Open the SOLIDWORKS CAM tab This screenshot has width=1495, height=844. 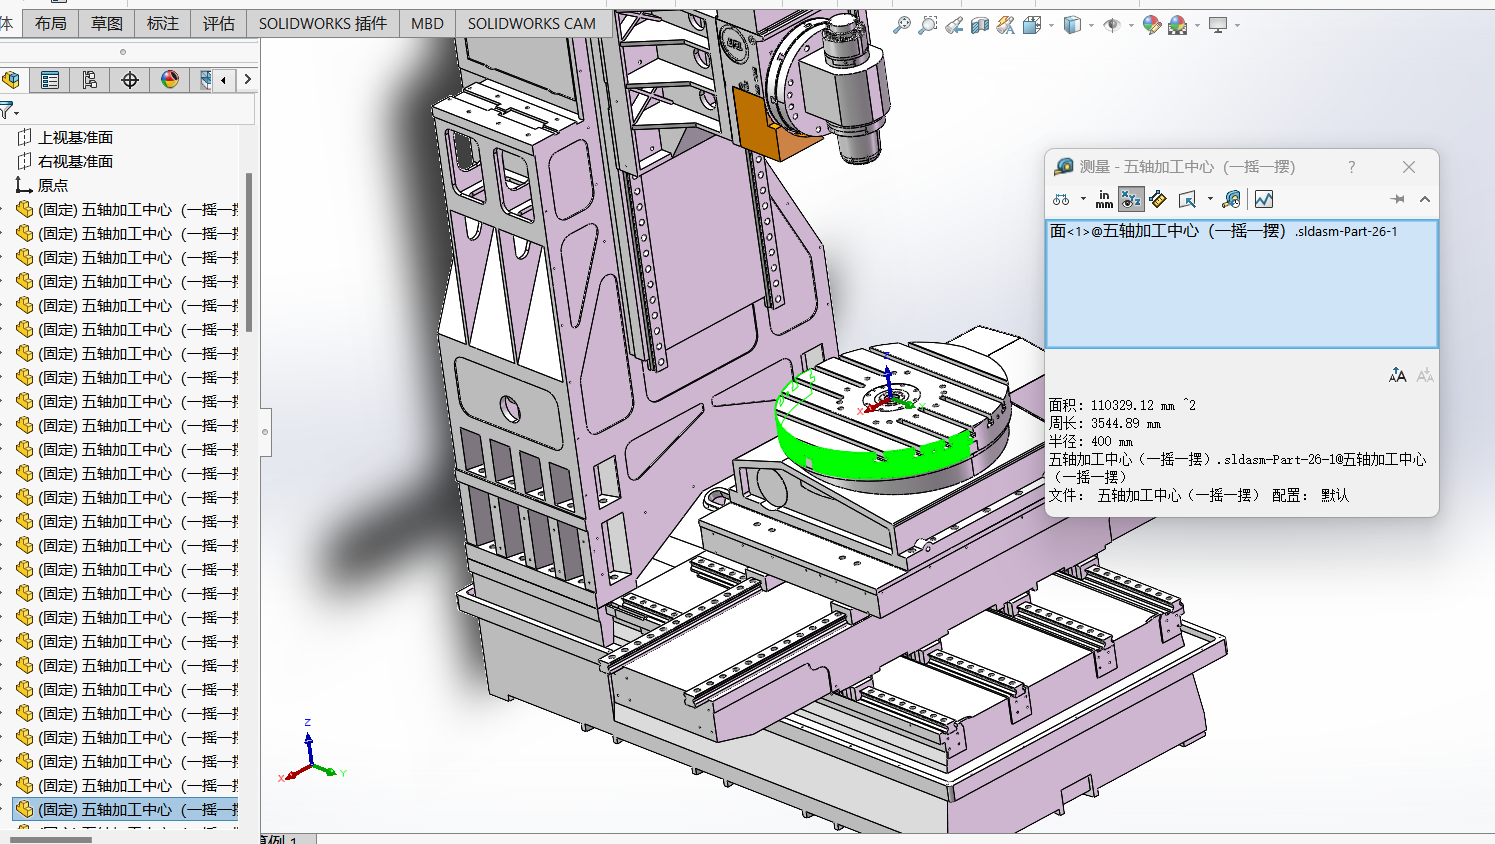[532, 23]
